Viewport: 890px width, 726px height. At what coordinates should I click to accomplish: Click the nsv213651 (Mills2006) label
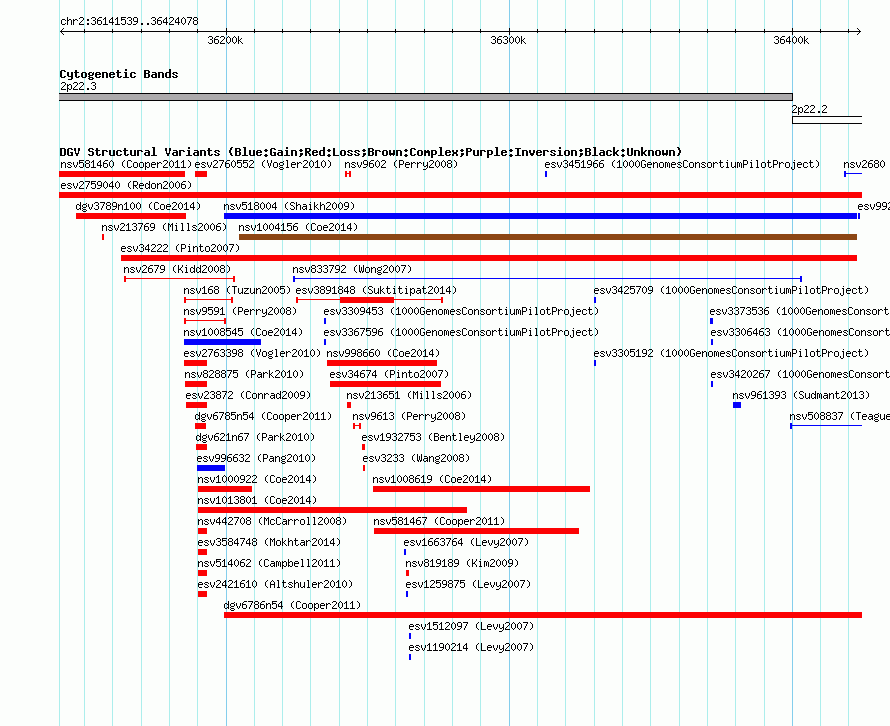pyautogui.click(x=409, y=396)
